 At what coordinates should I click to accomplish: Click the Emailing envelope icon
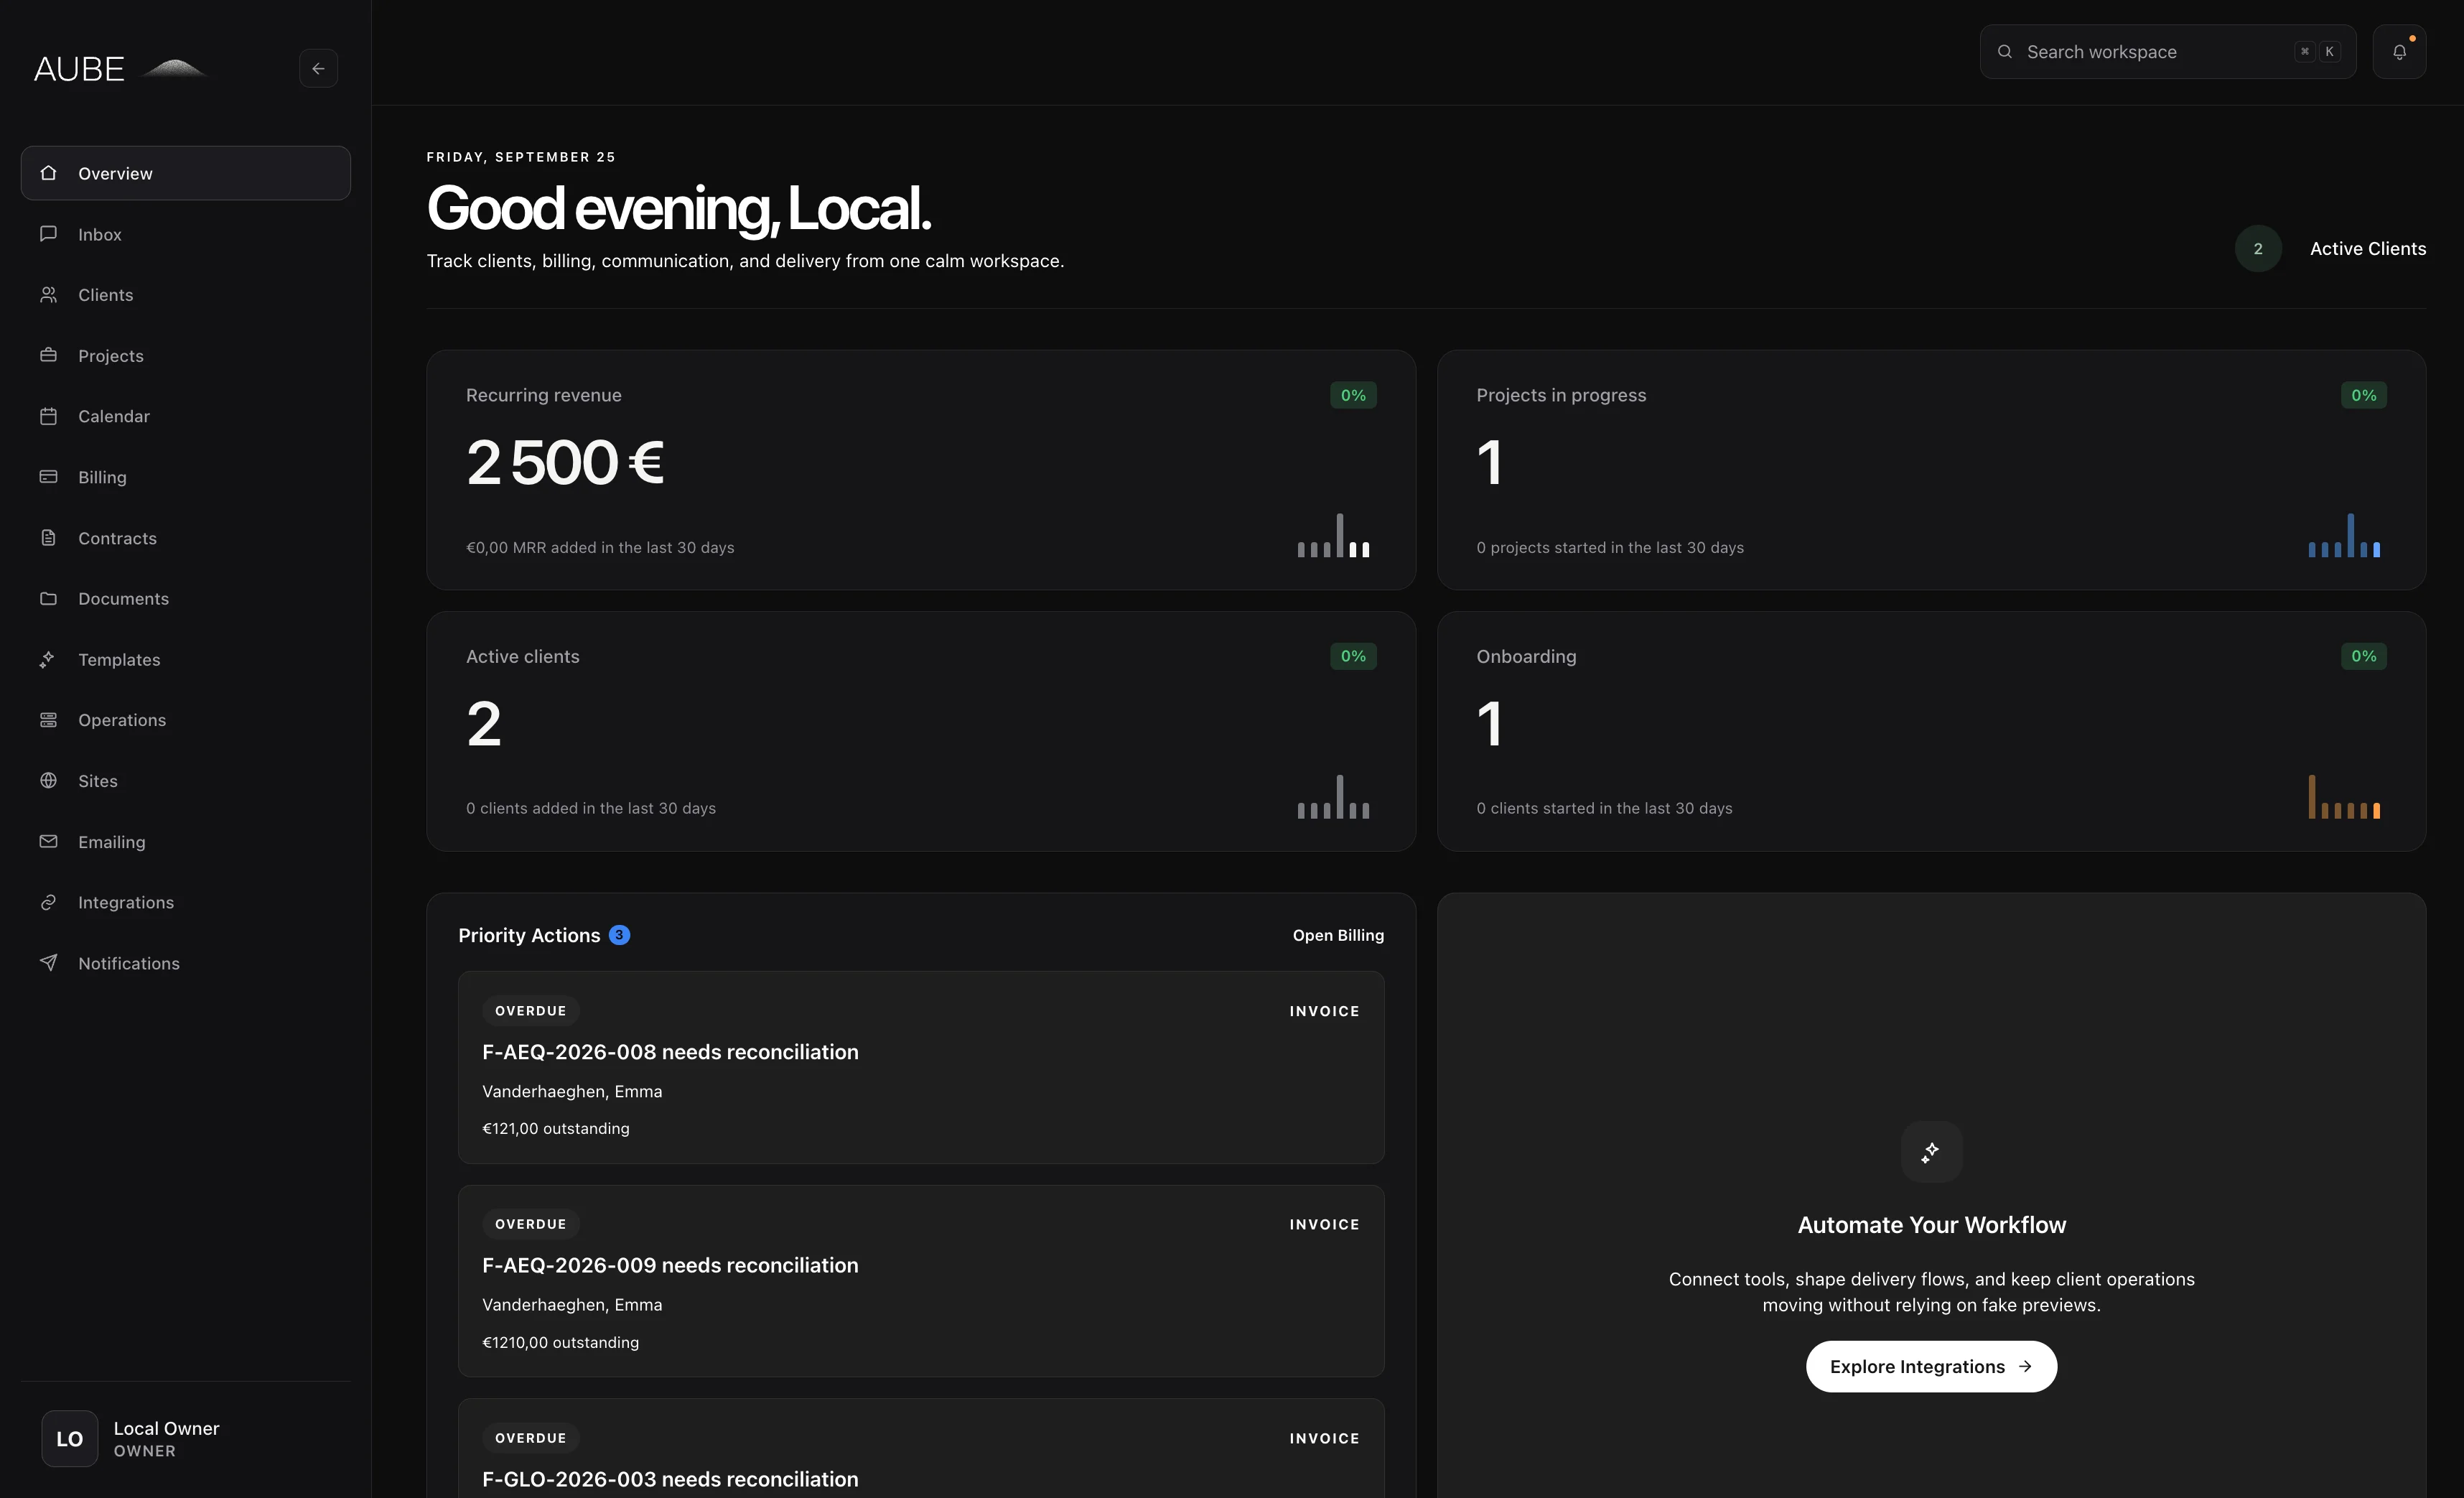click(x=48, y=841)
